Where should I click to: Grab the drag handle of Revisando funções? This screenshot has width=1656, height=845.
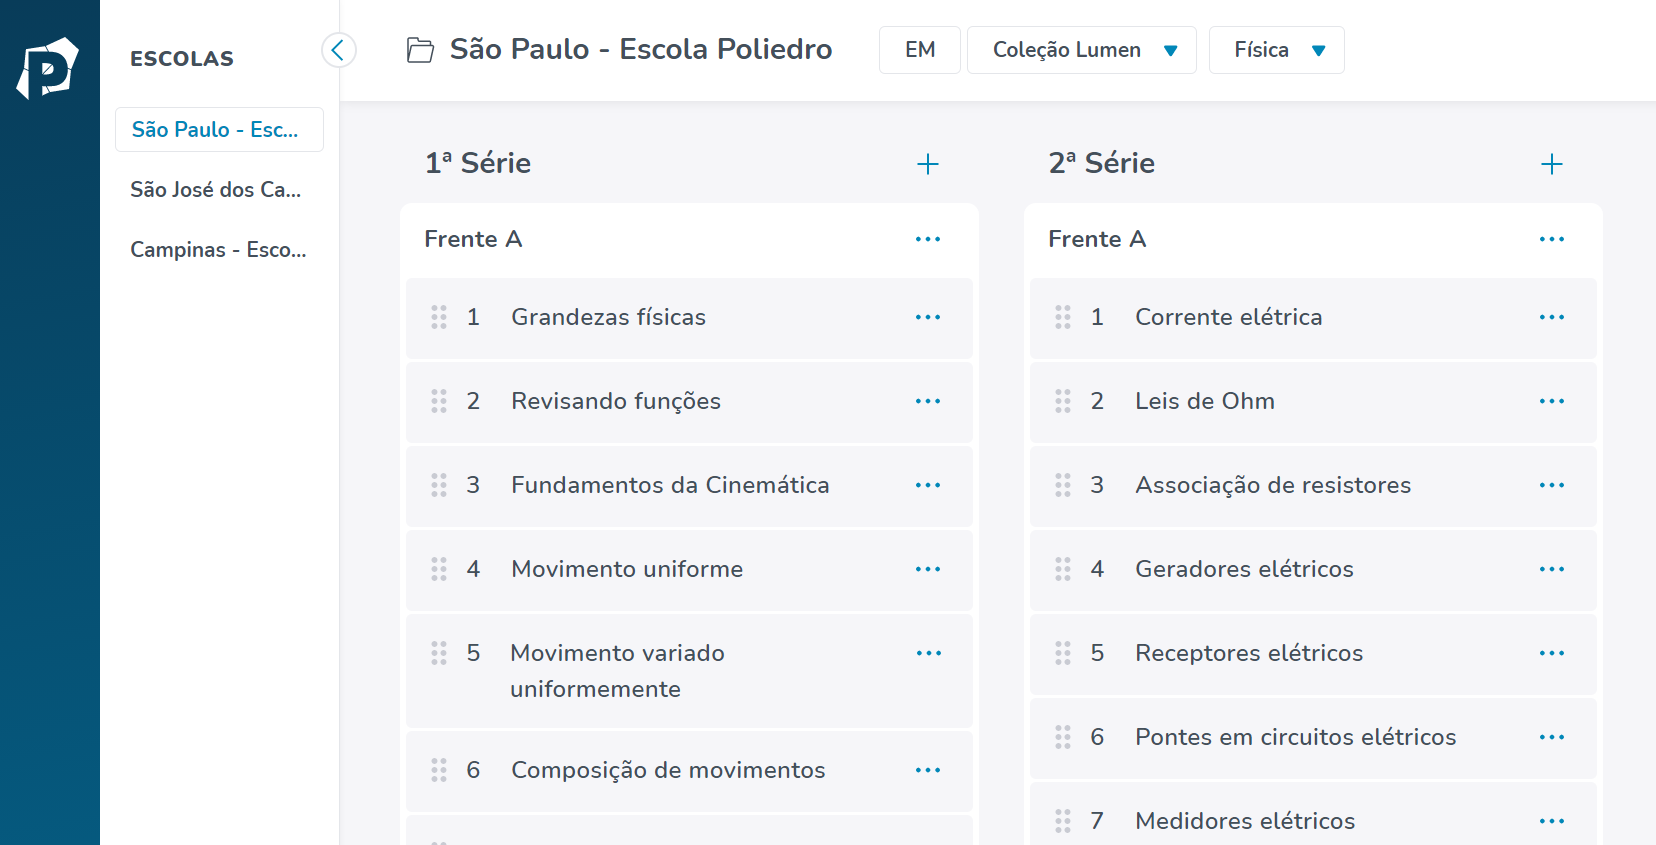[439, 401]
